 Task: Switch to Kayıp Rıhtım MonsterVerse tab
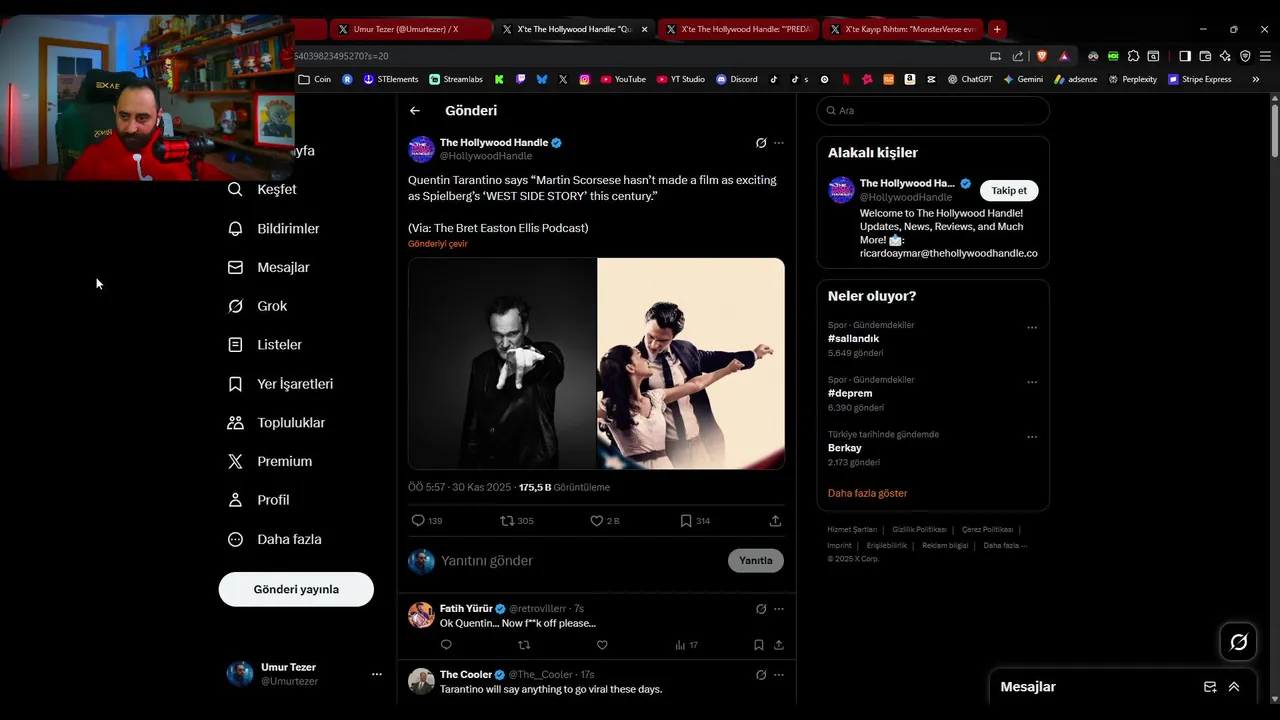903,29
